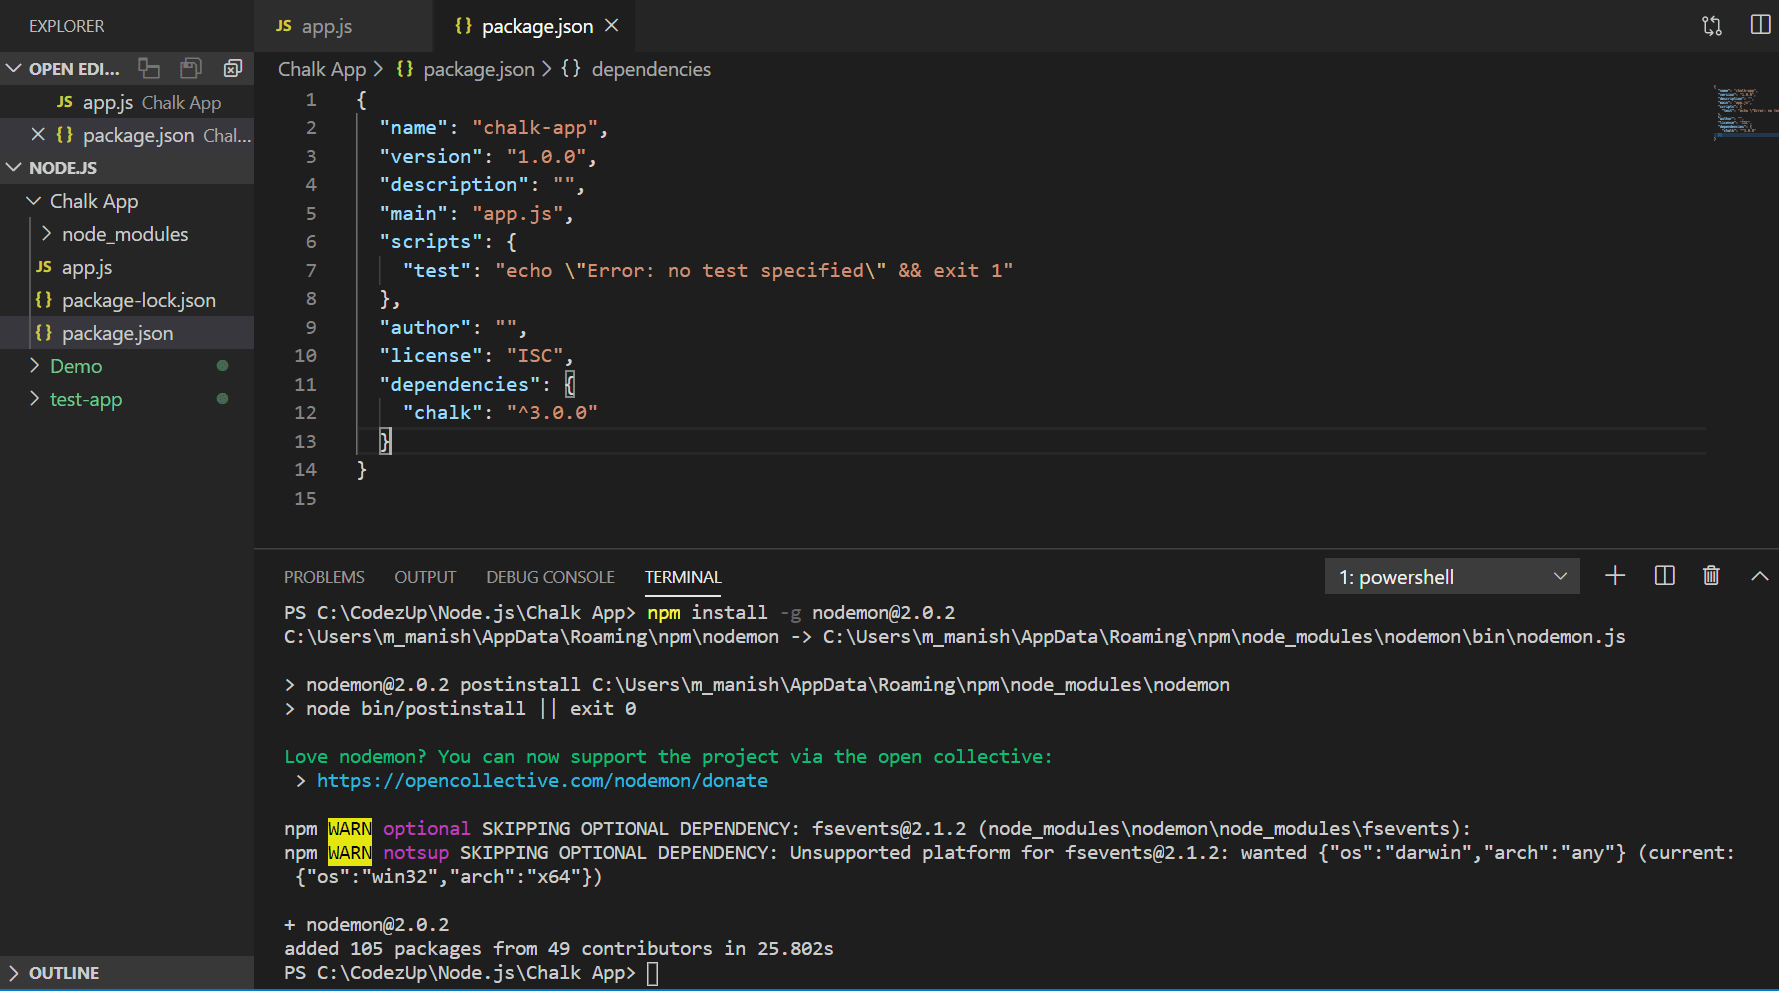
Task: Split the terminal panel
Action: click(1663, 575)
